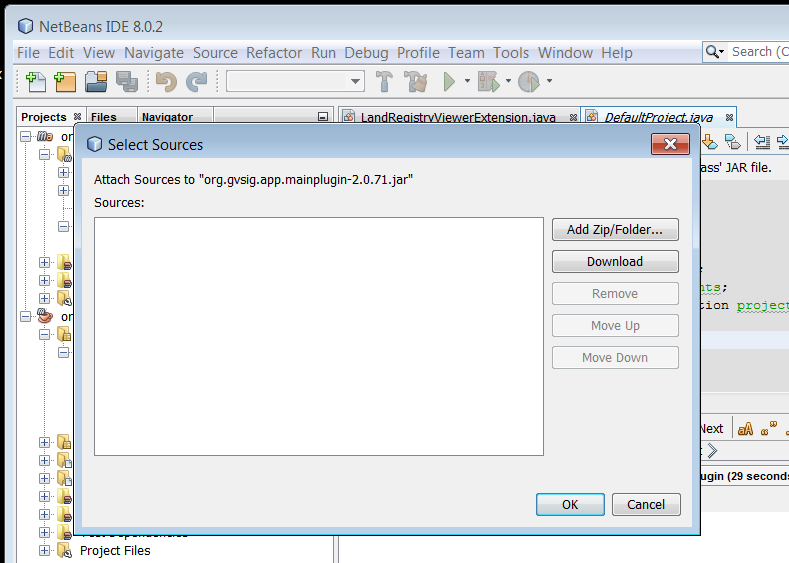This screenshot has width=789, height=563.
Task: Click the Save All toolbar icon
Action: click(x=126, y=82)
